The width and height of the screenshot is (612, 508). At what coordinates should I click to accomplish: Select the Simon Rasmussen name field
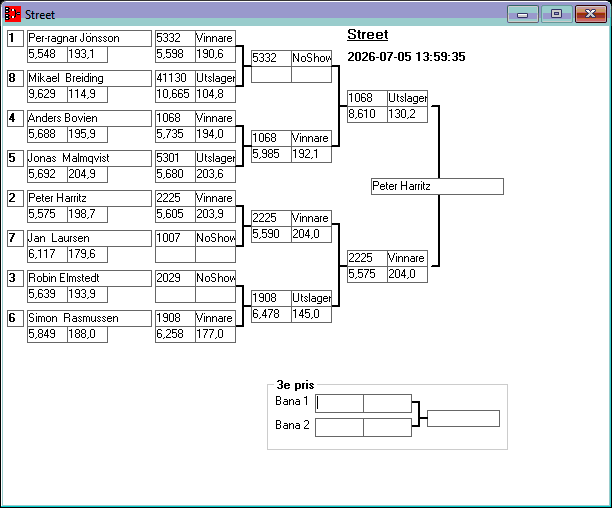(x=89, y=318)
